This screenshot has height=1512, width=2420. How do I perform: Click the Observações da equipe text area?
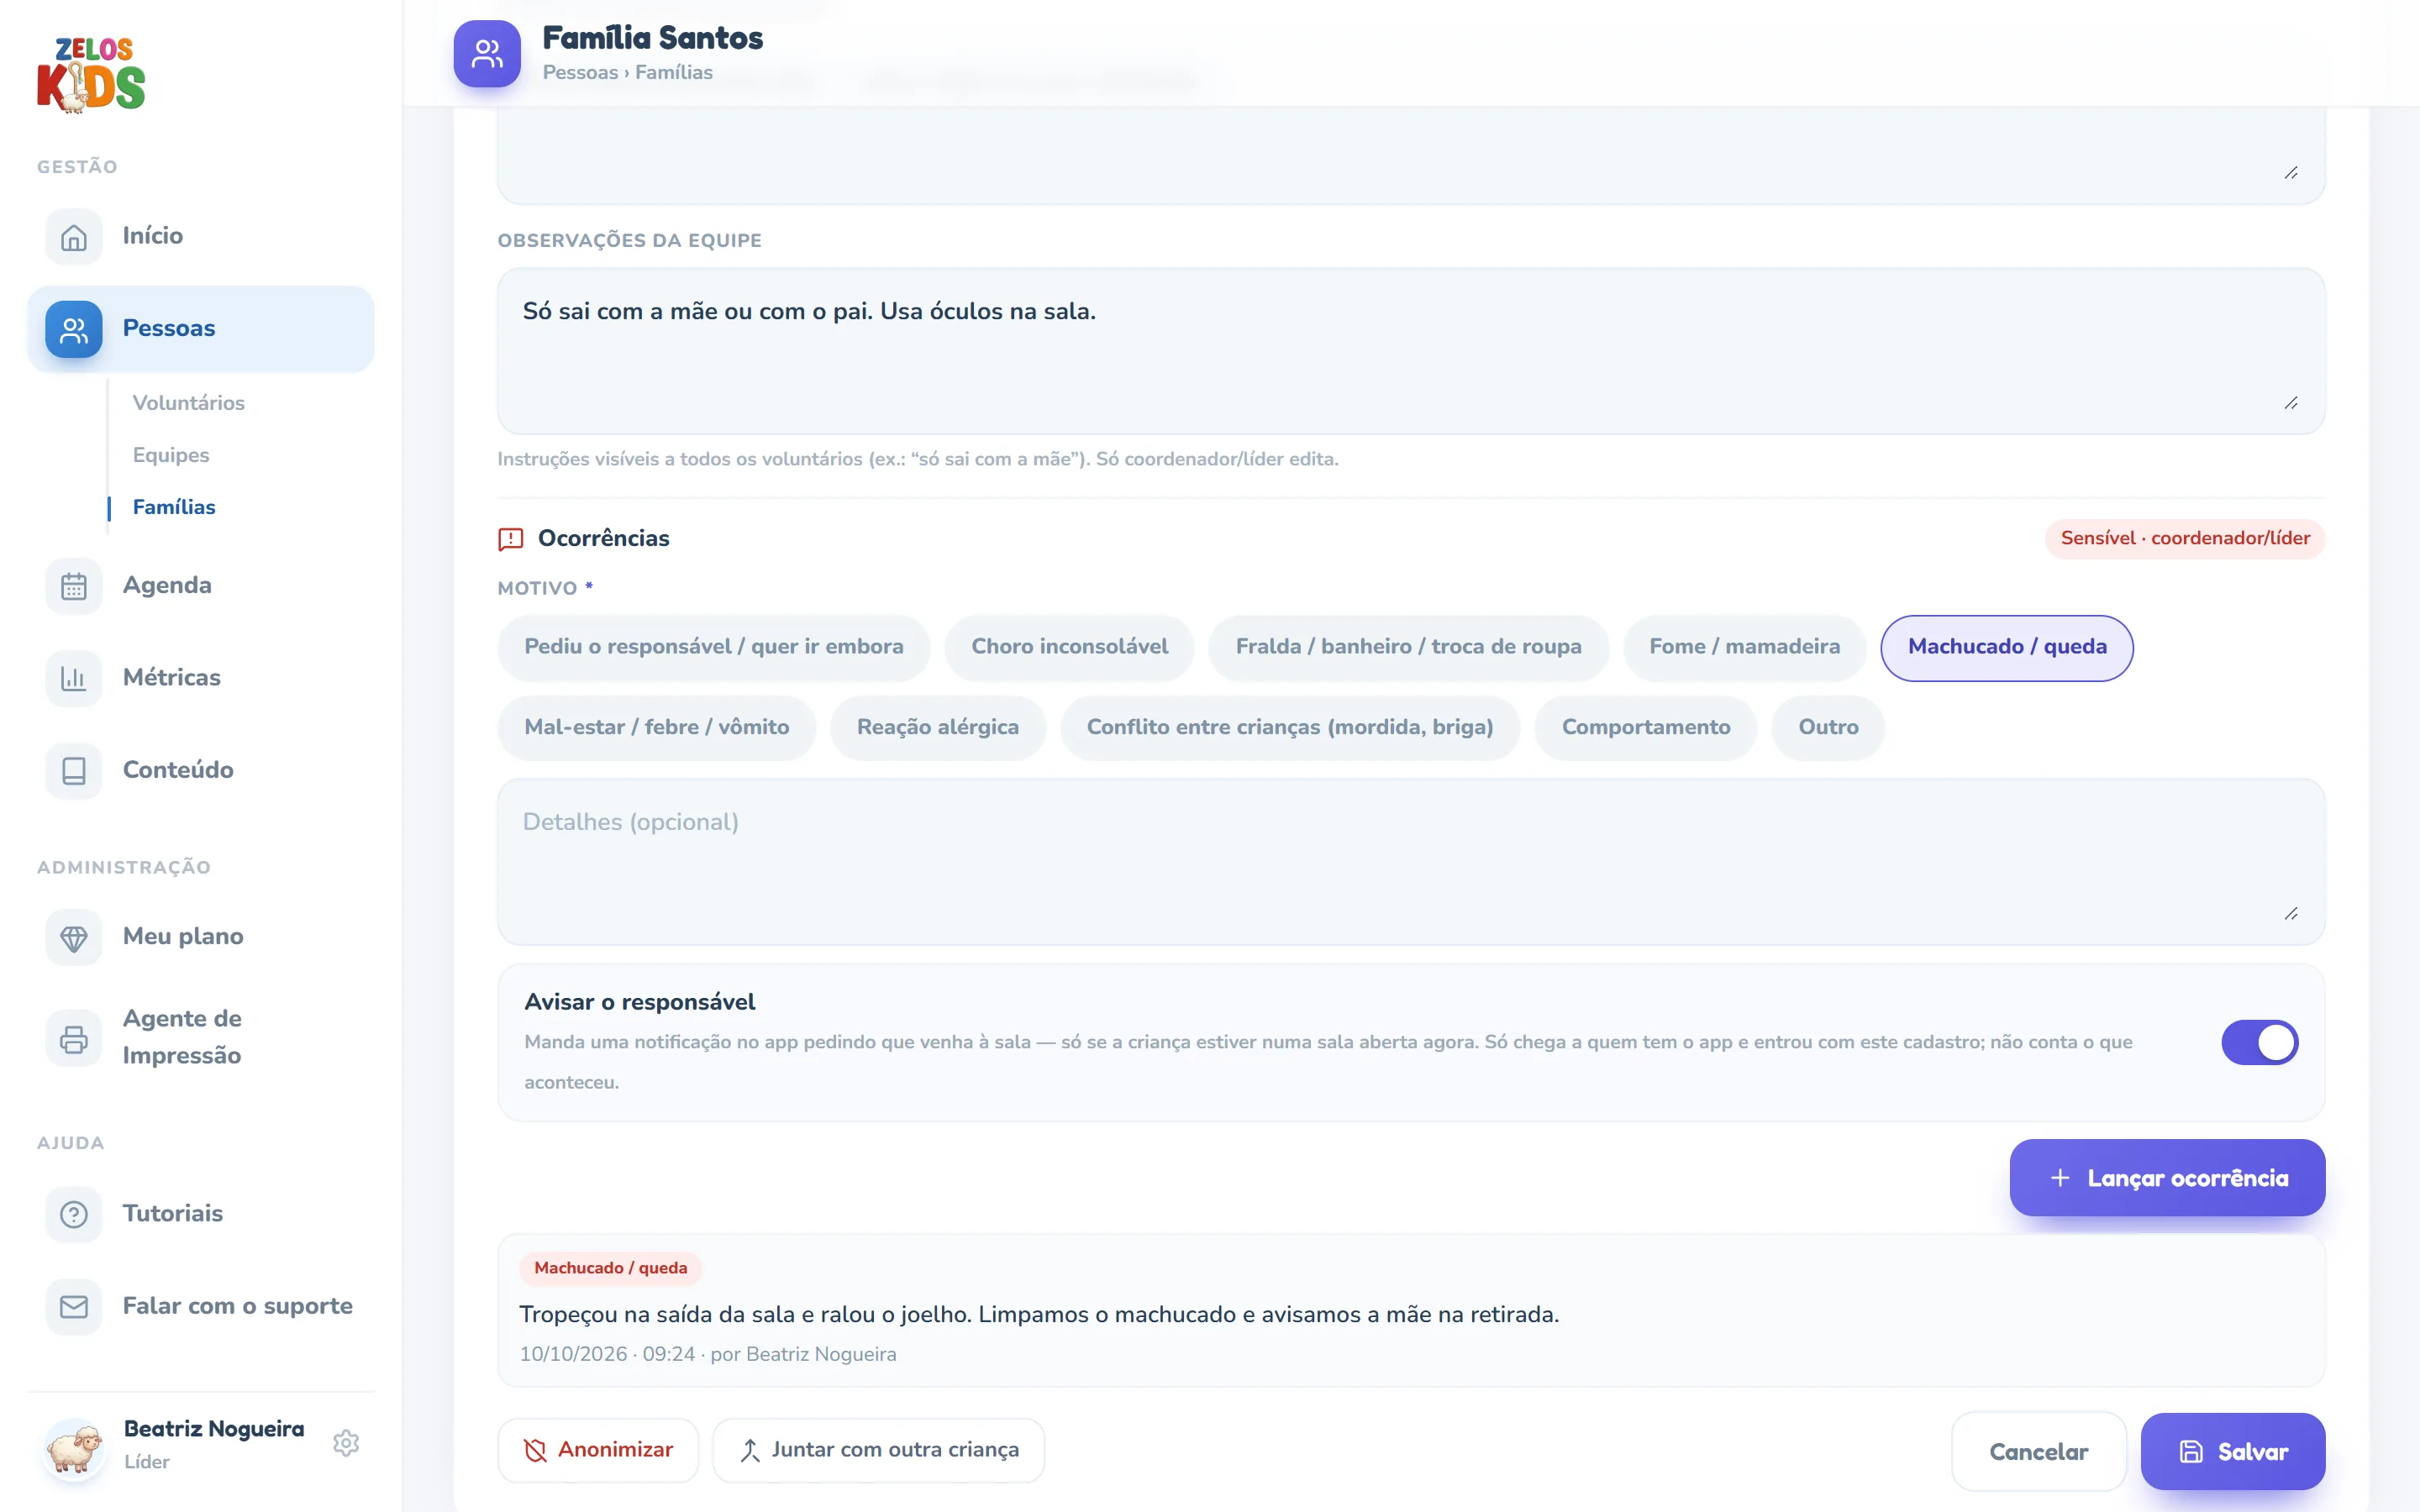pos(1410,351)
